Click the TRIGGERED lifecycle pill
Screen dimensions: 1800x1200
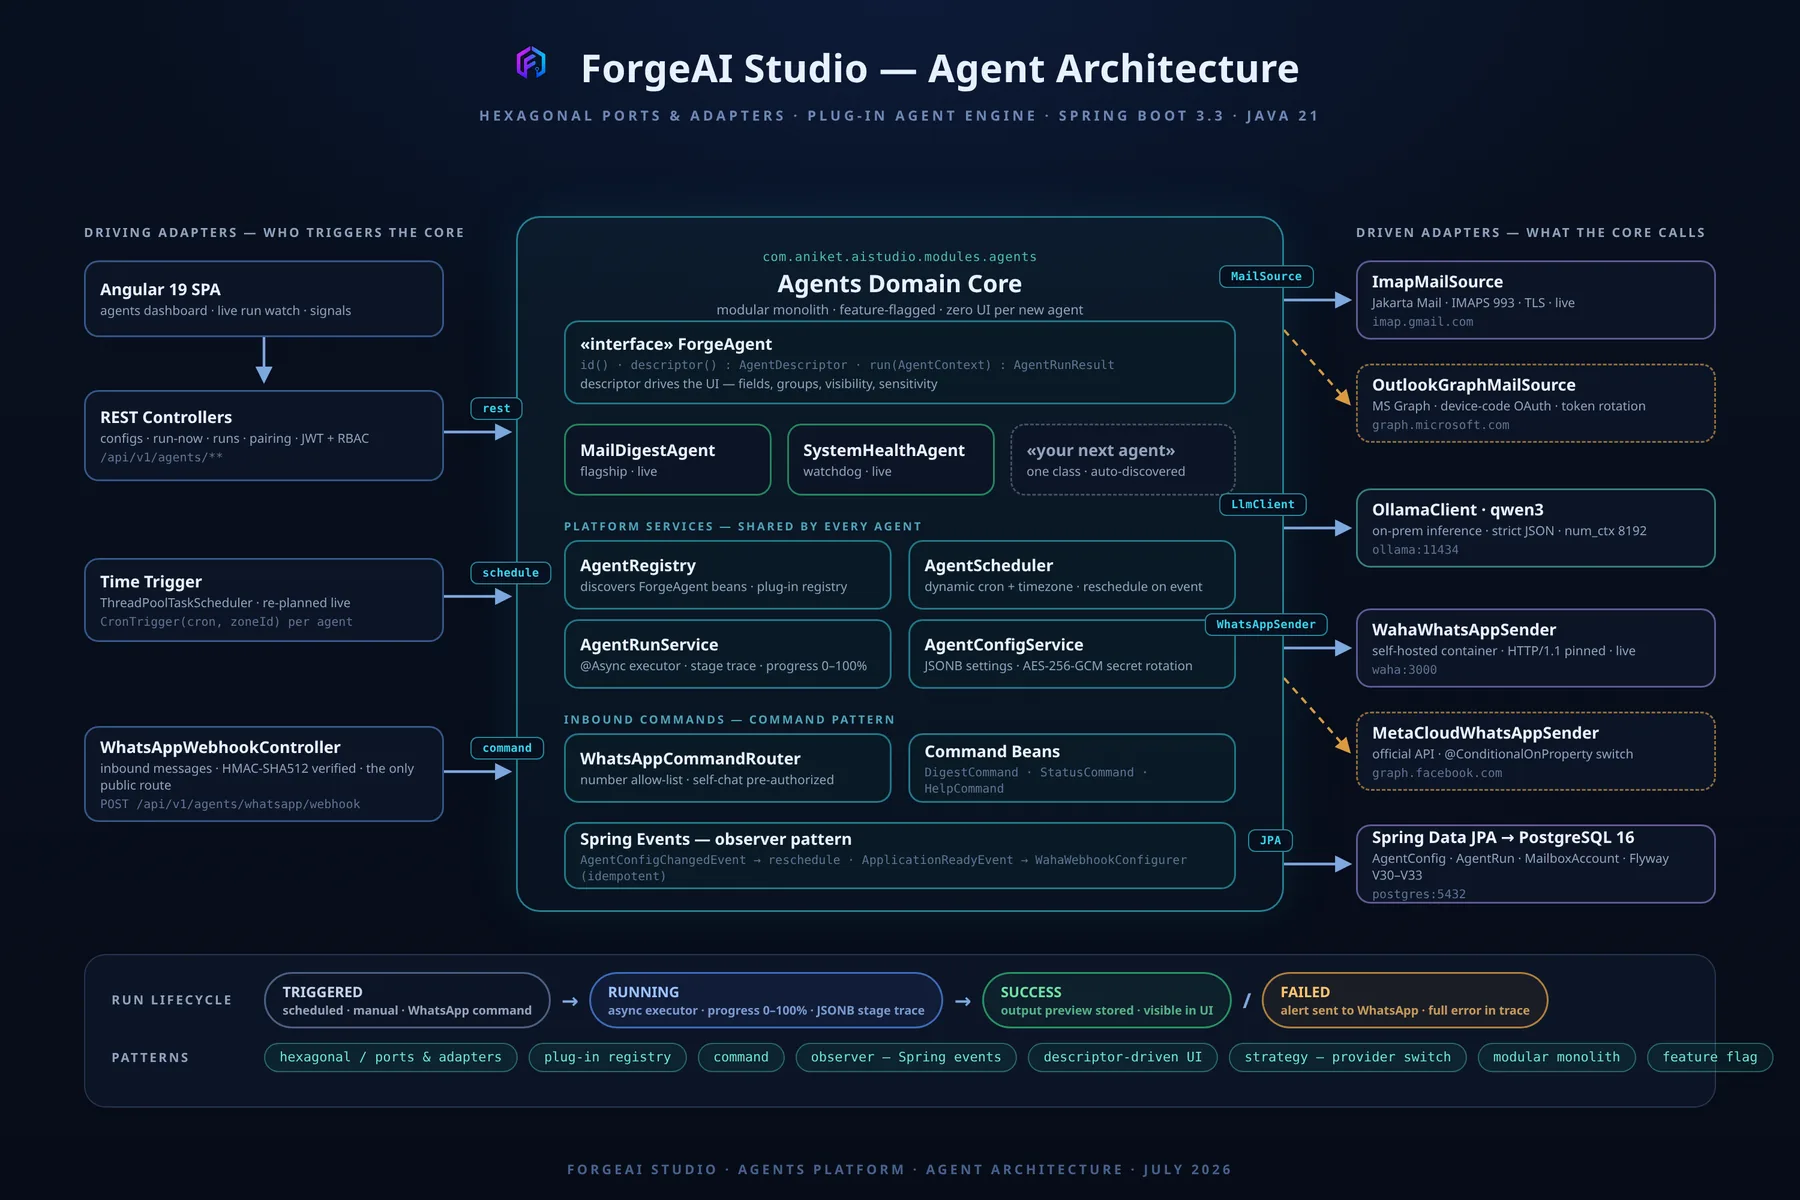(408, 1000)
